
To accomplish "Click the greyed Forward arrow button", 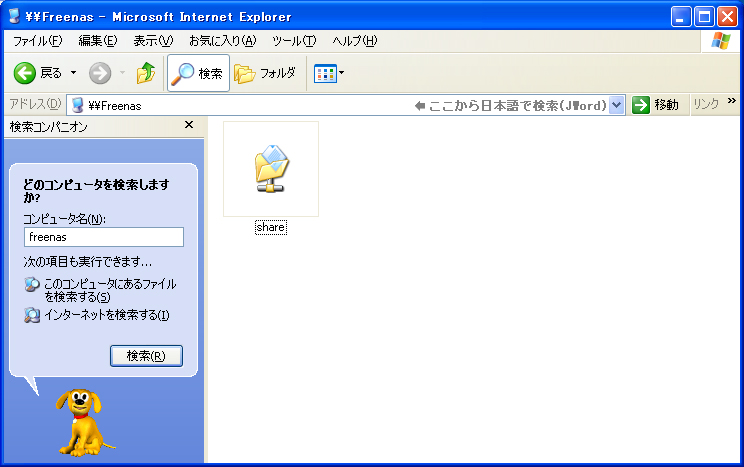I will click(x=100, y=73).
